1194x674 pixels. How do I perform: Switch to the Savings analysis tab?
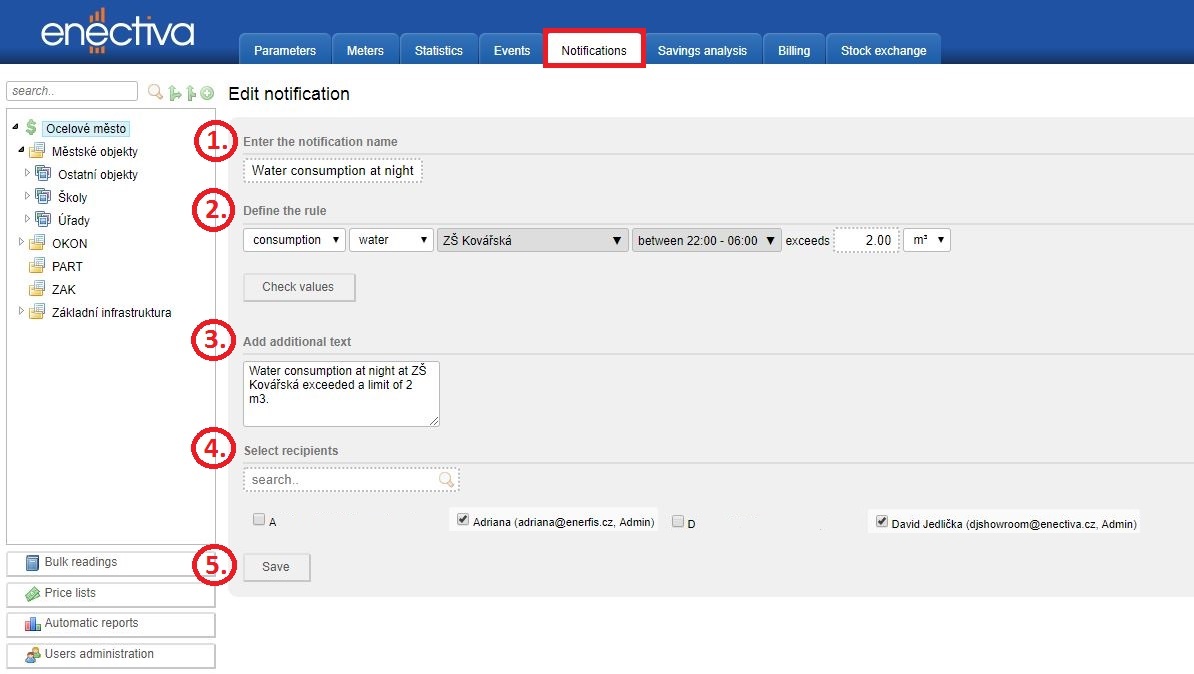pyautogui.click(x=702, y=51)
